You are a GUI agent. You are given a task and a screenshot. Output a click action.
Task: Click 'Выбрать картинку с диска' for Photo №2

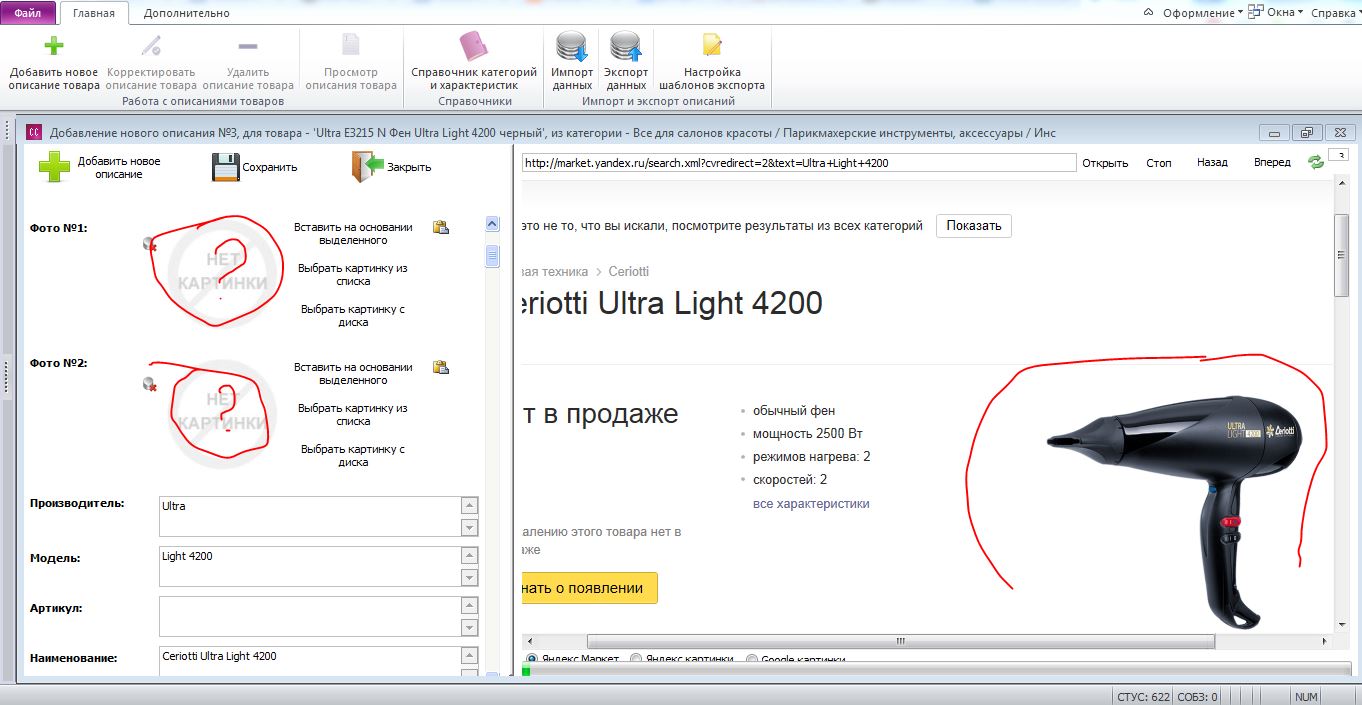coord(353,456)
